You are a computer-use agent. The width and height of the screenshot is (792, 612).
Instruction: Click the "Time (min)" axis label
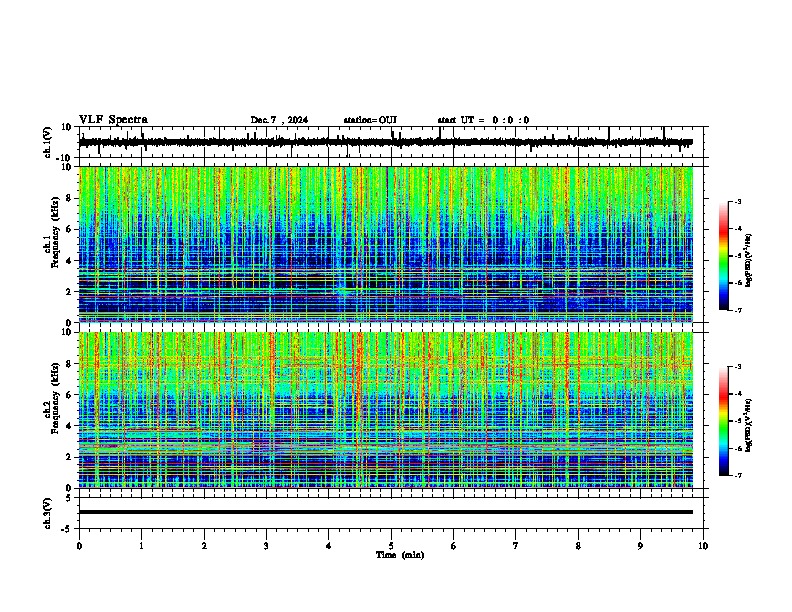[x=400, y=555]
